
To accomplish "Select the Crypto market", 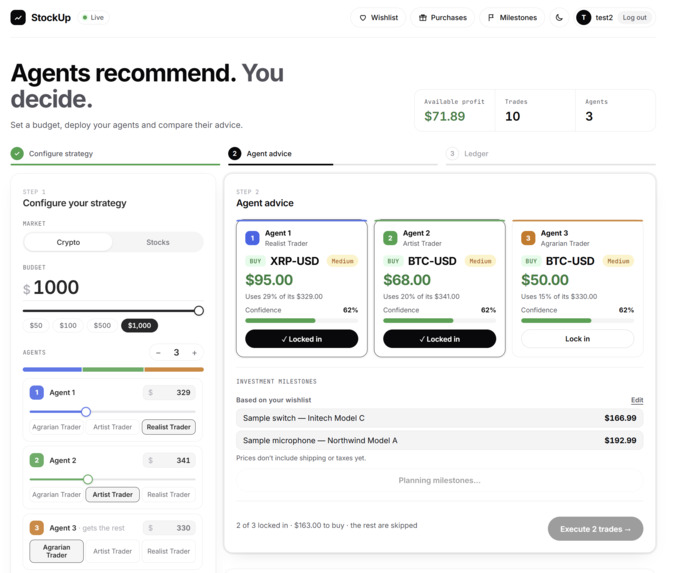I will (x=68, y=242).
